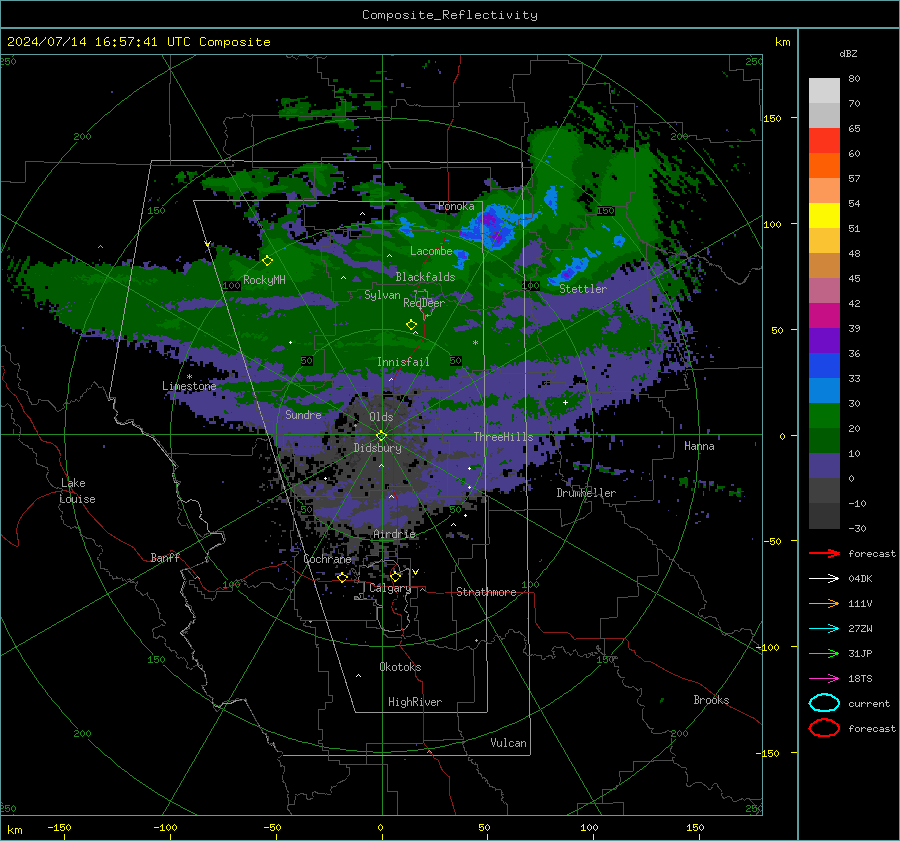Click the Vulcan town label
Screen dimensions: 900x841
point(508,743)
